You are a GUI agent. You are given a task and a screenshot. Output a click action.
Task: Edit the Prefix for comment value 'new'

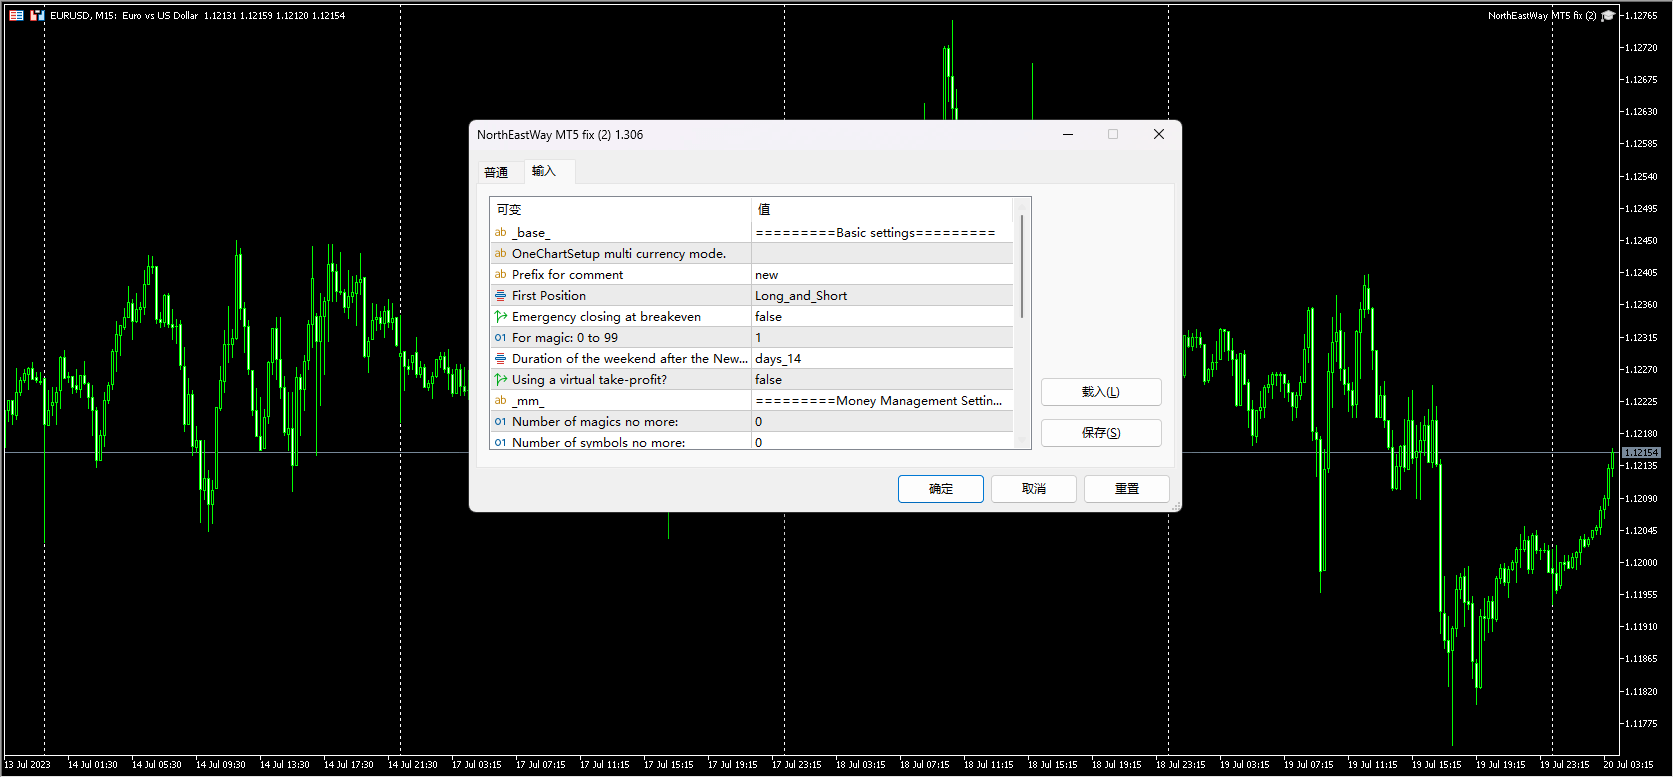[880, 275]
